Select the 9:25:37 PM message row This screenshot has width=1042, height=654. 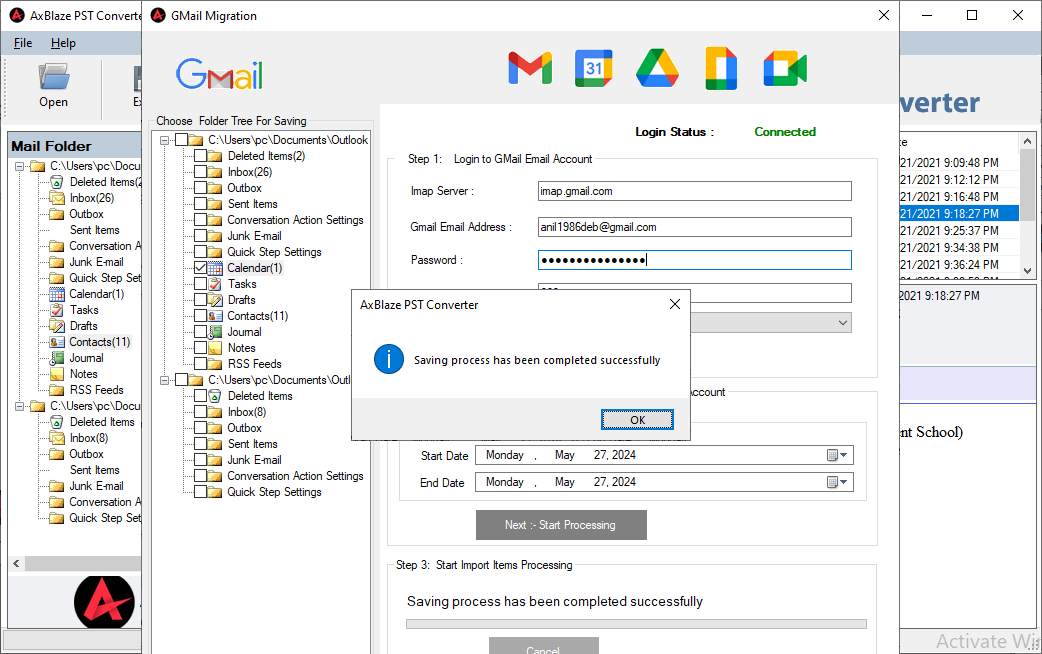[959, 231]
